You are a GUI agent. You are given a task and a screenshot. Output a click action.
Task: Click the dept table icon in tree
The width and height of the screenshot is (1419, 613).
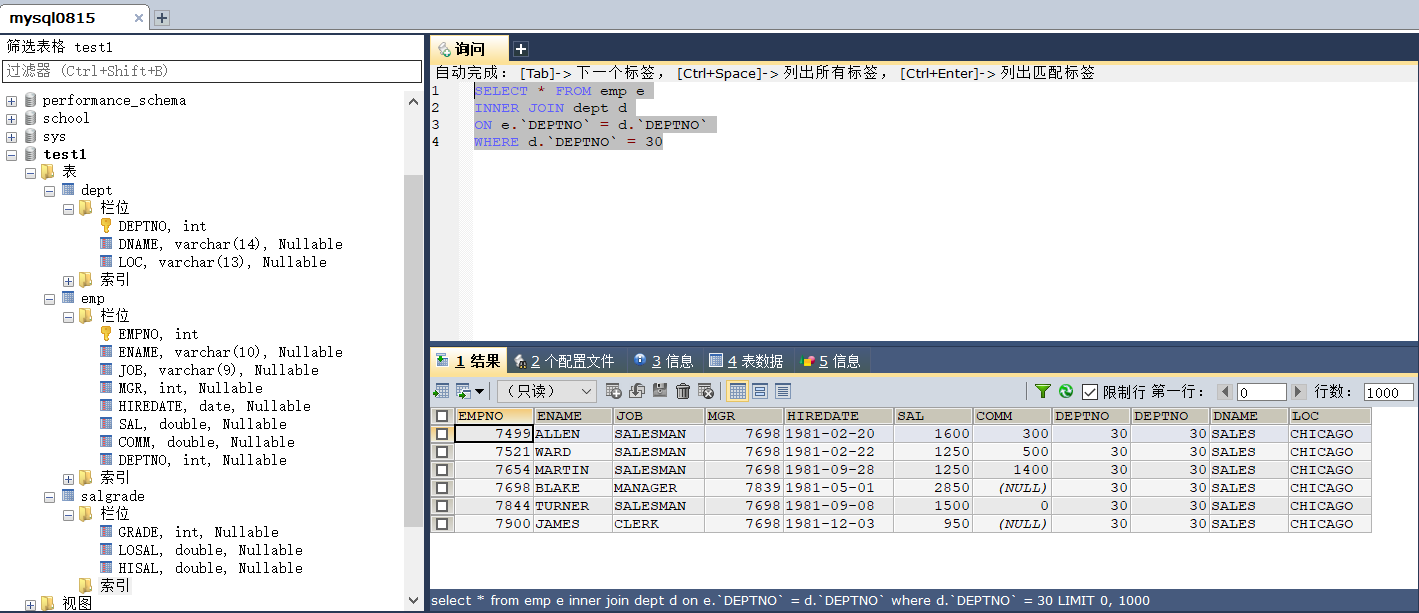pos(68,190)
